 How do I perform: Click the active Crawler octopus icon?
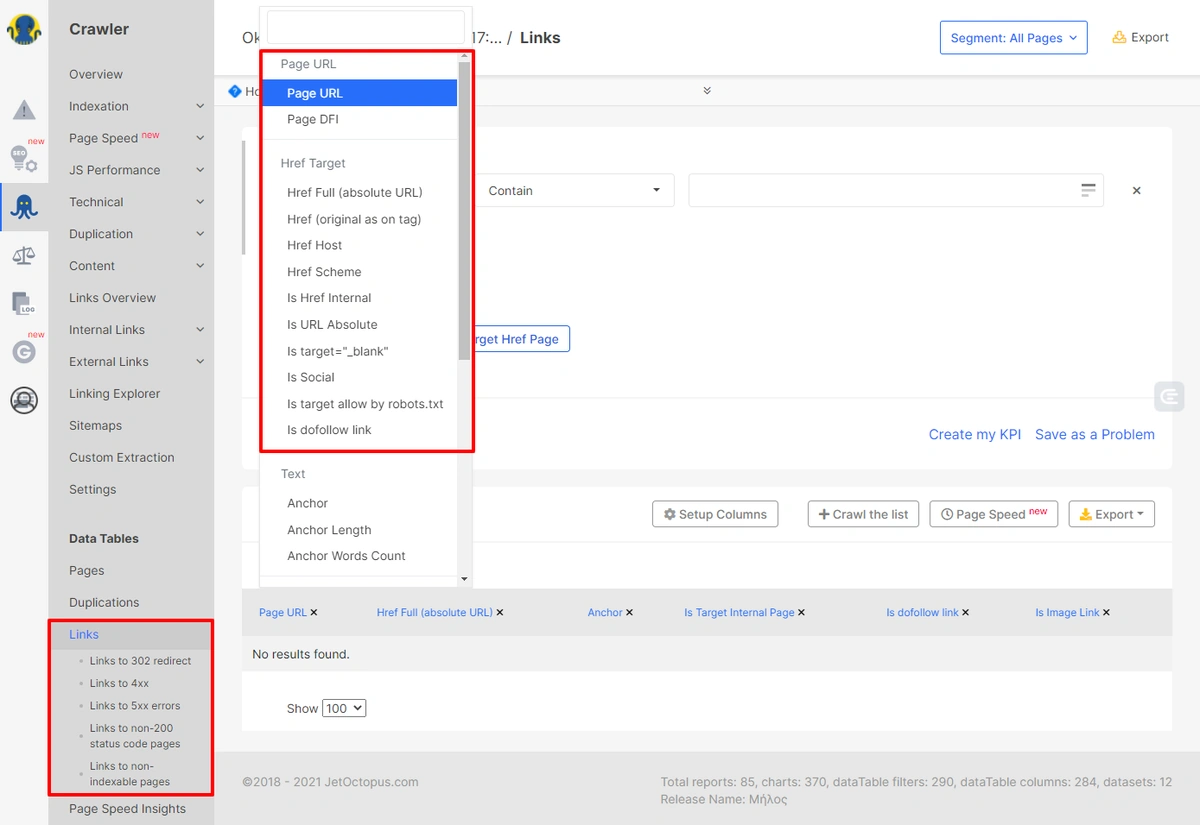(x=22, y=207)
